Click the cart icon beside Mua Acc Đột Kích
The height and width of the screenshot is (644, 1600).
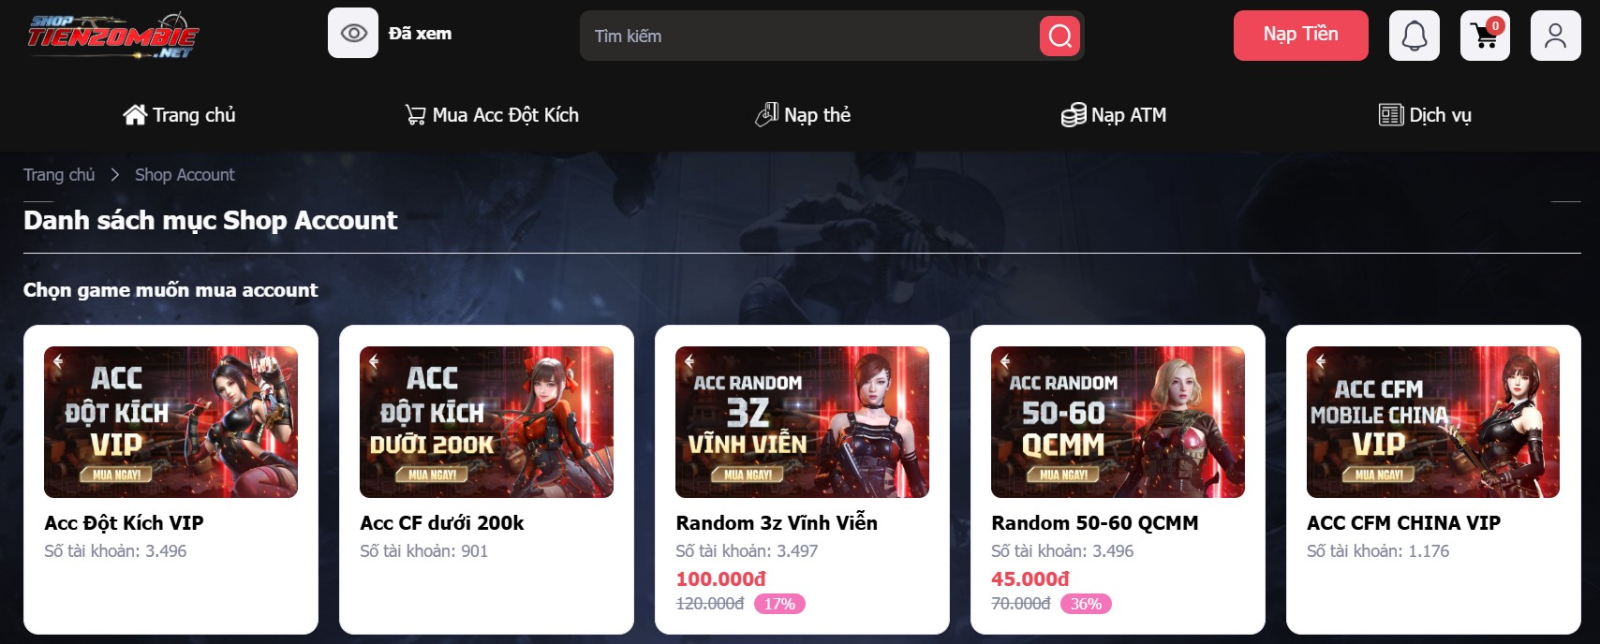click(x=415, y=115)
